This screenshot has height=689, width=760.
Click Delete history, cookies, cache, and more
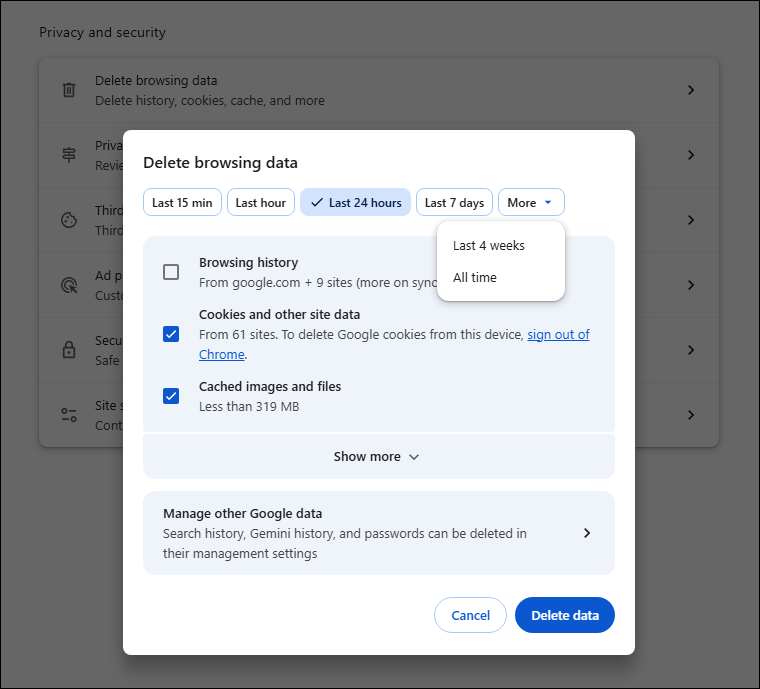pyautogui.click(x=210, y=101)
